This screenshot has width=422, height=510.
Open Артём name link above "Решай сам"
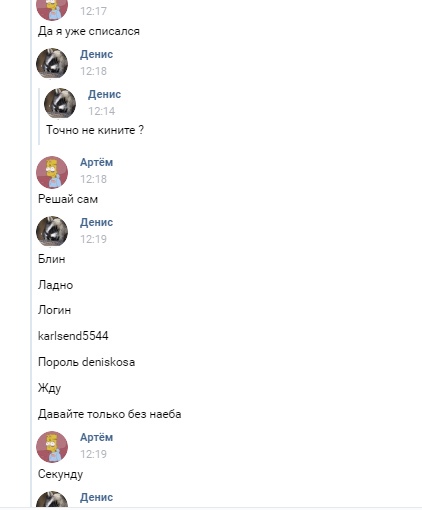(96, 162)
